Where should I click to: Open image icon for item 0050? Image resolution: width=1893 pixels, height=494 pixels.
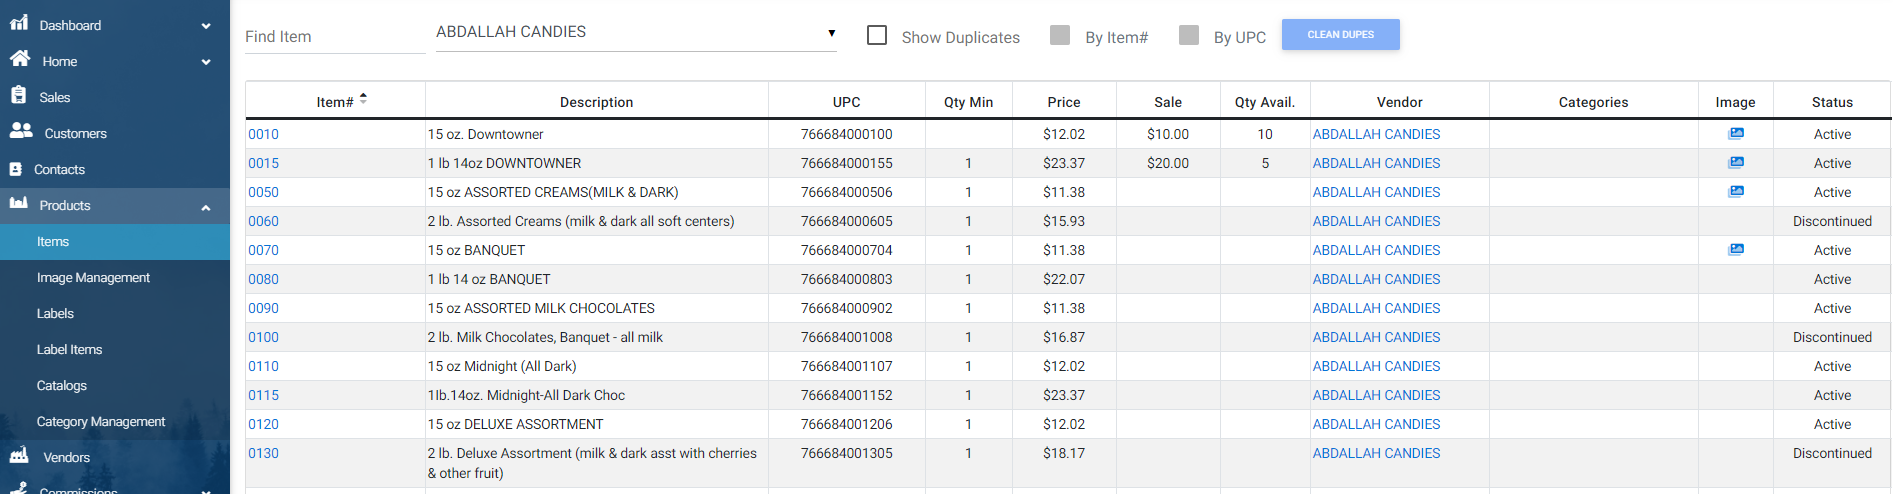[x=1736, y=191]
